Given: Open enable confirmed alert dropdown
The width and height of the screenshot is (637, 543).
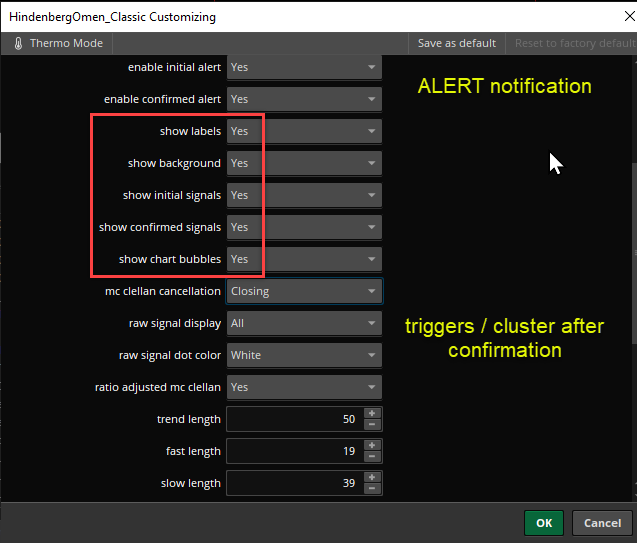Looking at the screenshot, I should pyautogui.click(x=304, y=99).
